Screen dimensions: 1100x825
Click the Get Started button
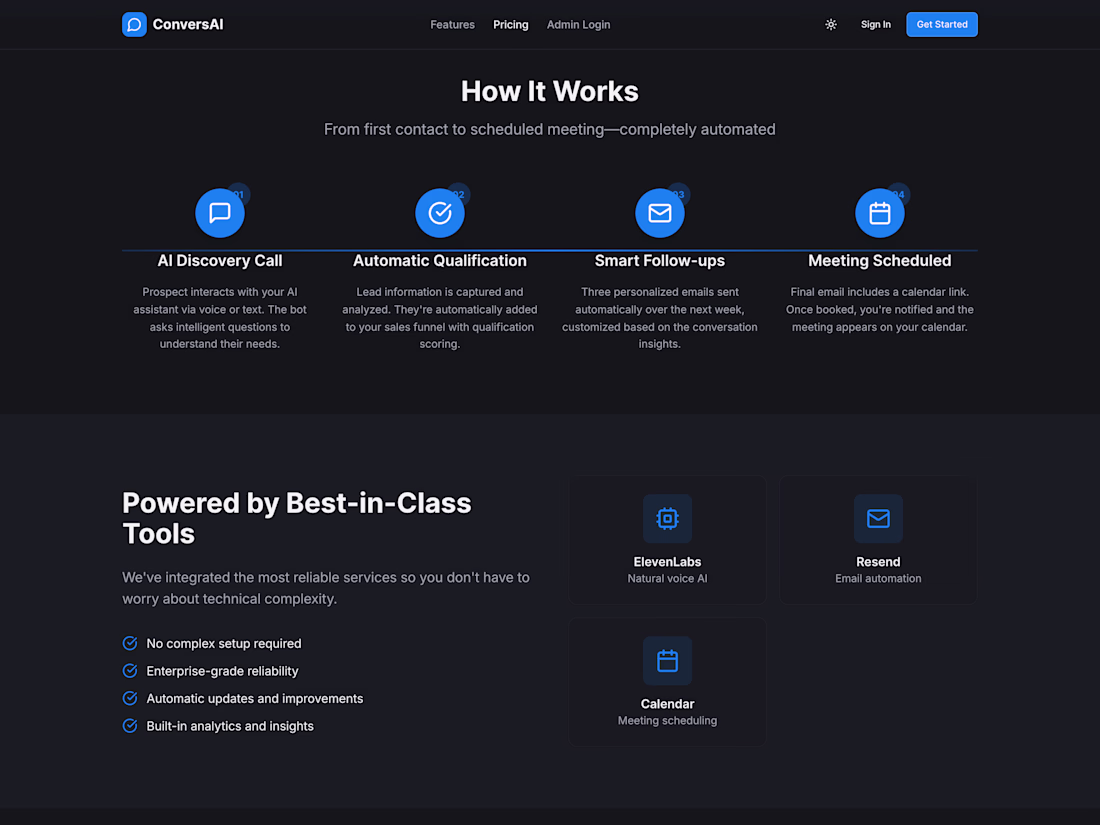click(x=941, y=25)
